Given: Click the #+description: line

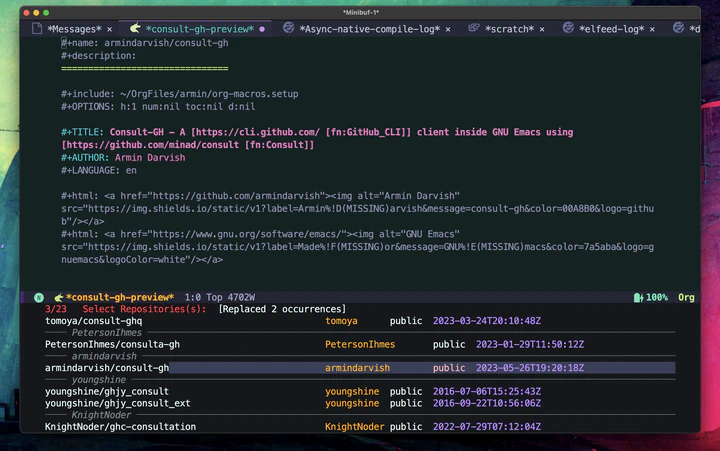Looking at the screenshot, I should [99, 56].
